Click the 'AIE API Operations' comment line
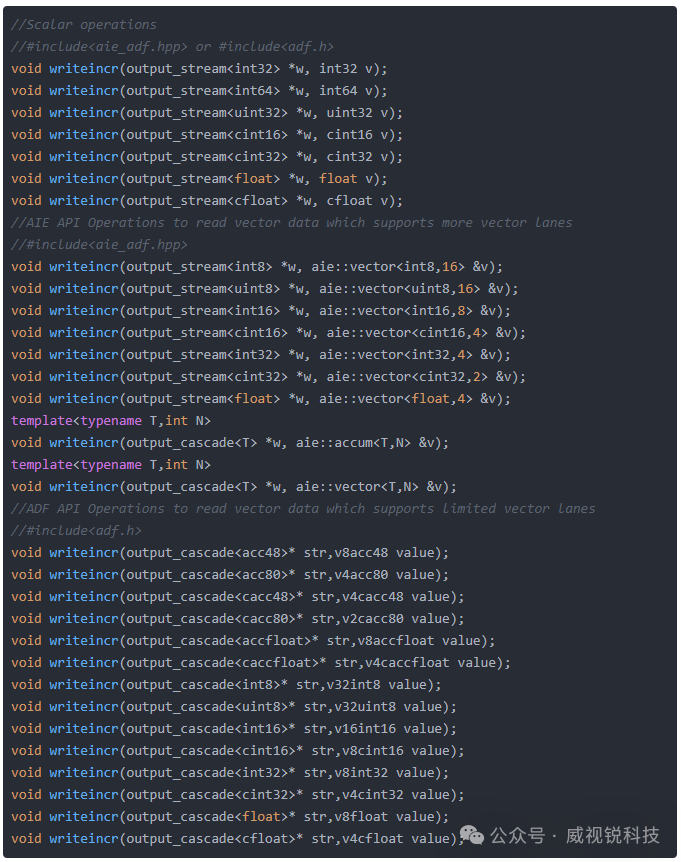The image size is (681, 862). point(291,223)
